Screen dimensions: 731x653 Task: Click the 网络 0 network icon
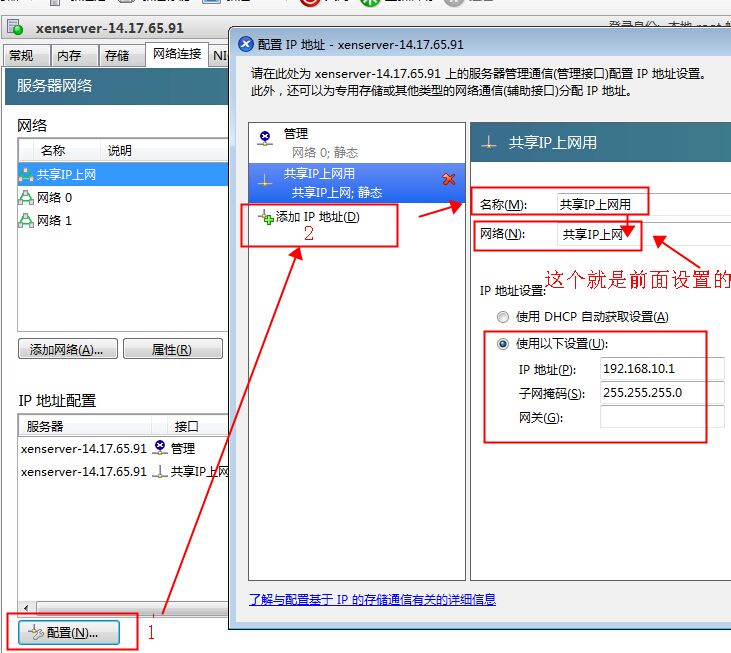click(26, 198)
